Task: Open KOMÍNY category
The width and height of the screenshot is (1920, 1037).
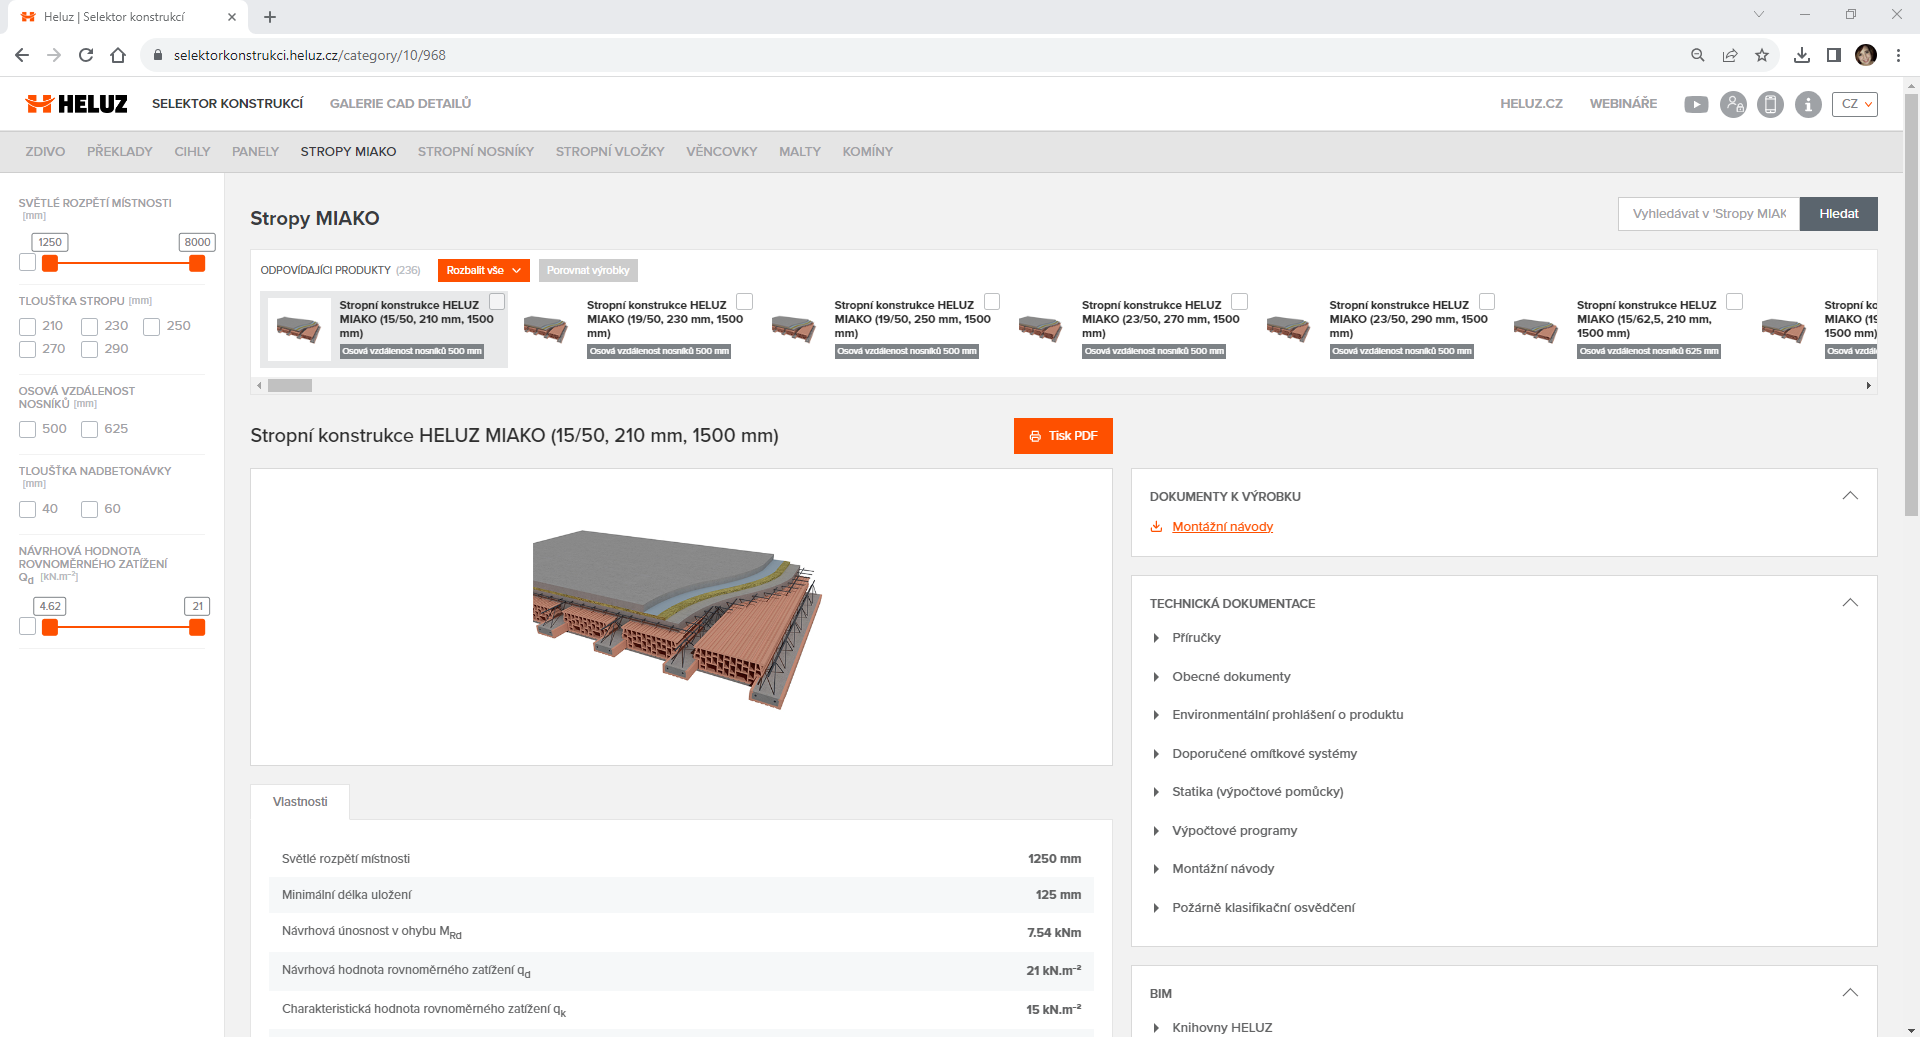Action: (x=868, y=152)
